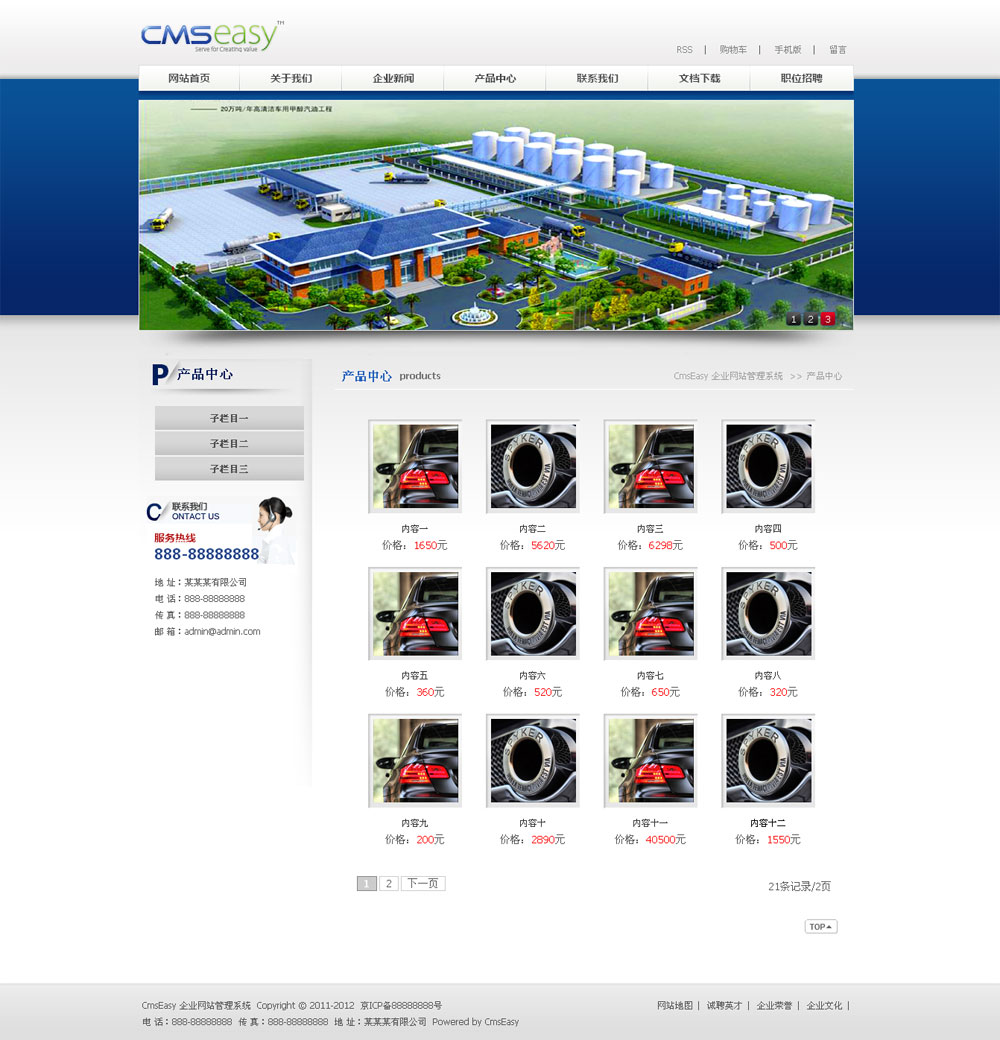Viewport: 1000px width, 1040px height.
Task: Select sidebar category 子栏目一
Action: (229, 418)
